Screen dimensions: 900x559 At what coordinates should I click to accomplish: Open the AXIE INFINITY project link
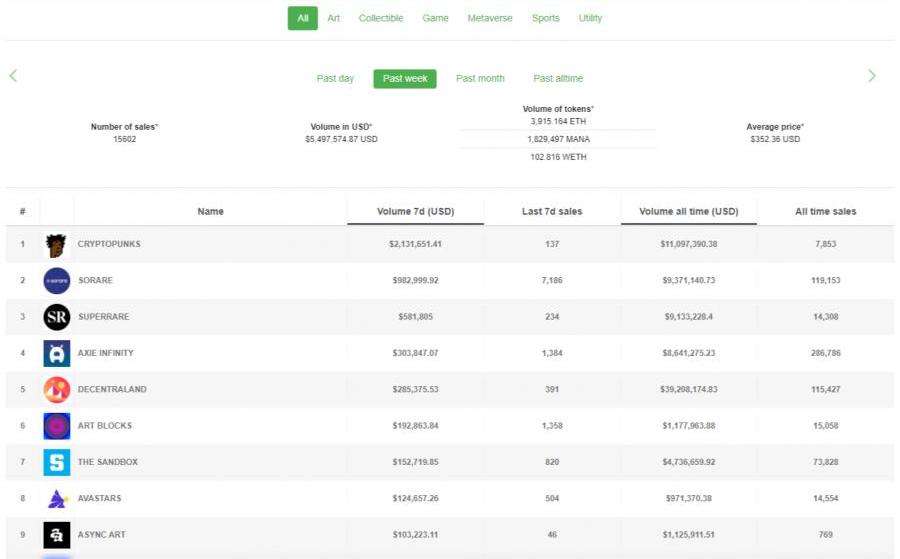point(106,353)
